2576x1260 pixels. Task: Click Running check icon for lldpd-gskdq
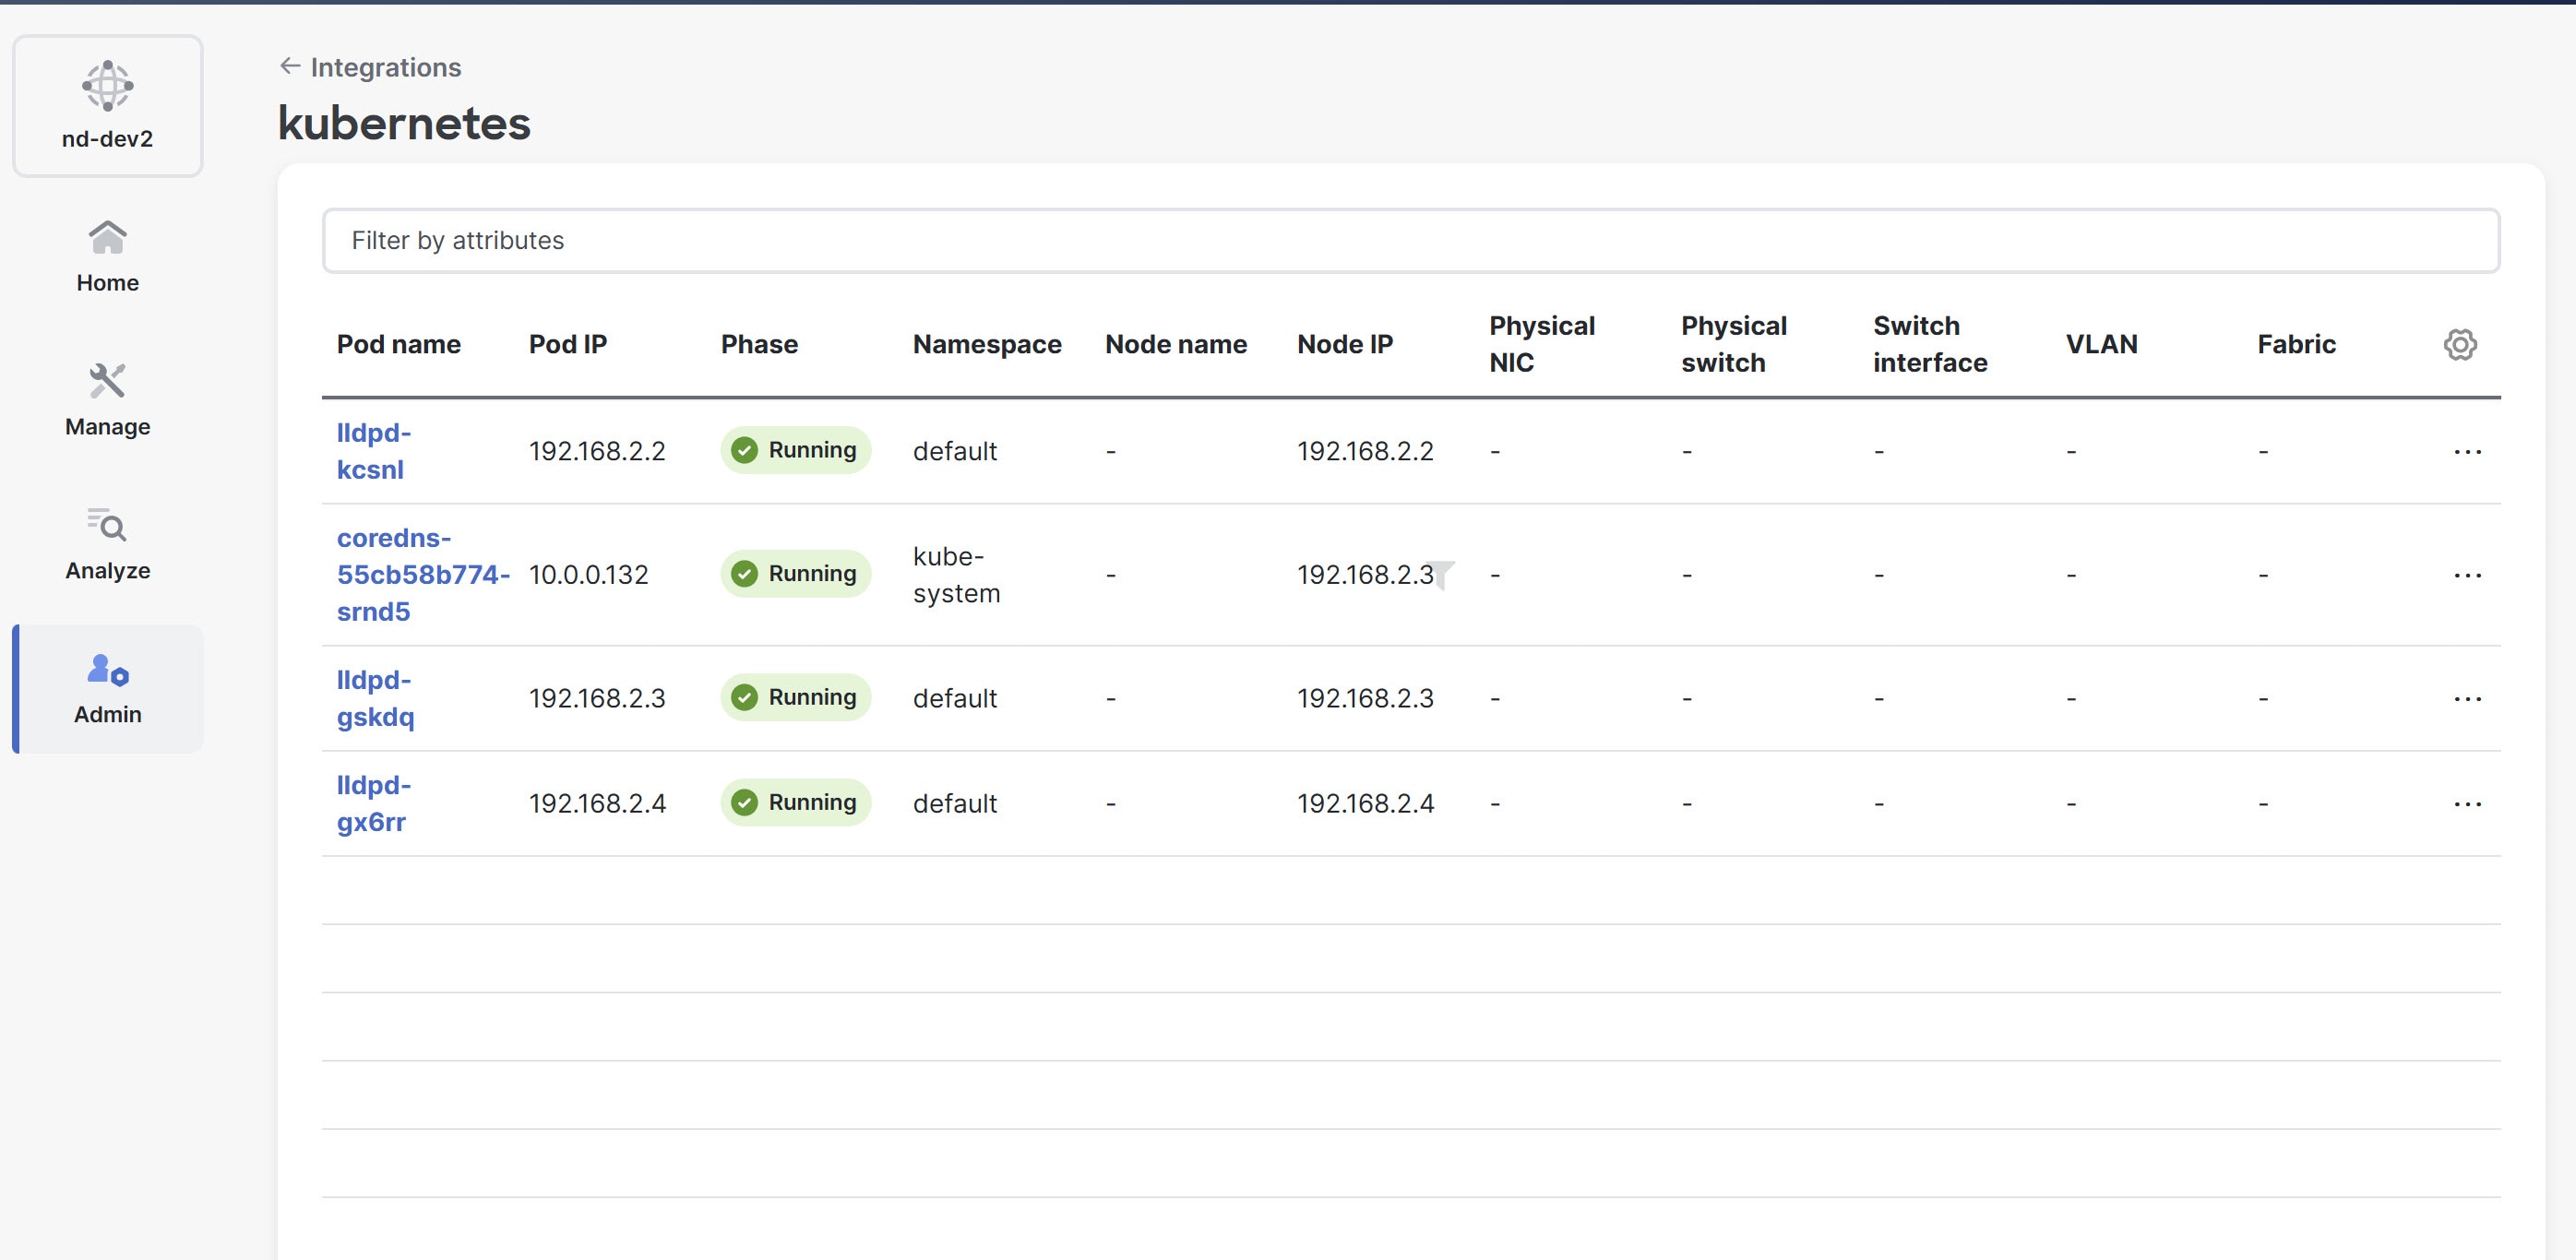click(744, 697)
